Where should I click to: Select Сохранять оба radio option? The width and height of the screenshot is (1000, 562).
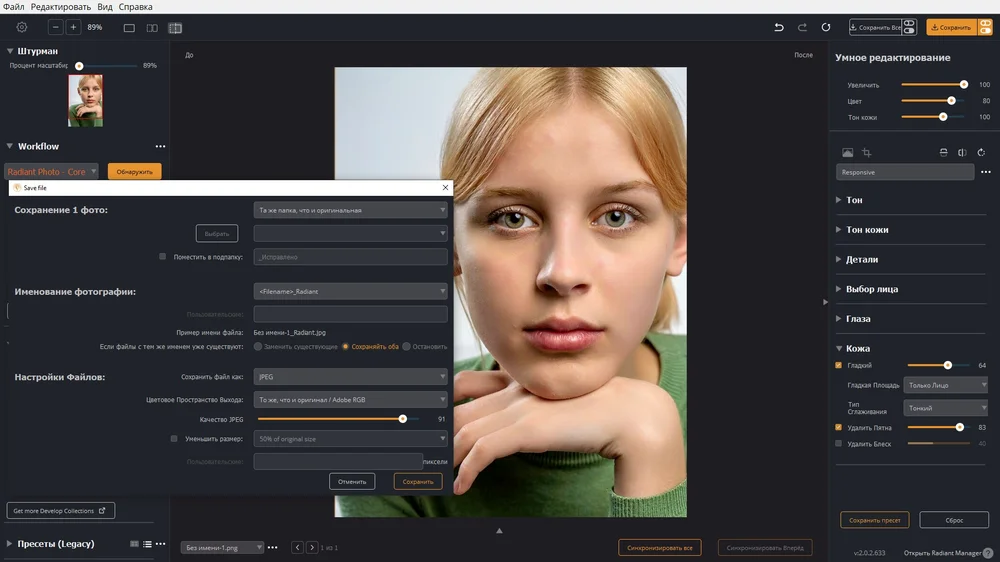[x=346, y=346]
